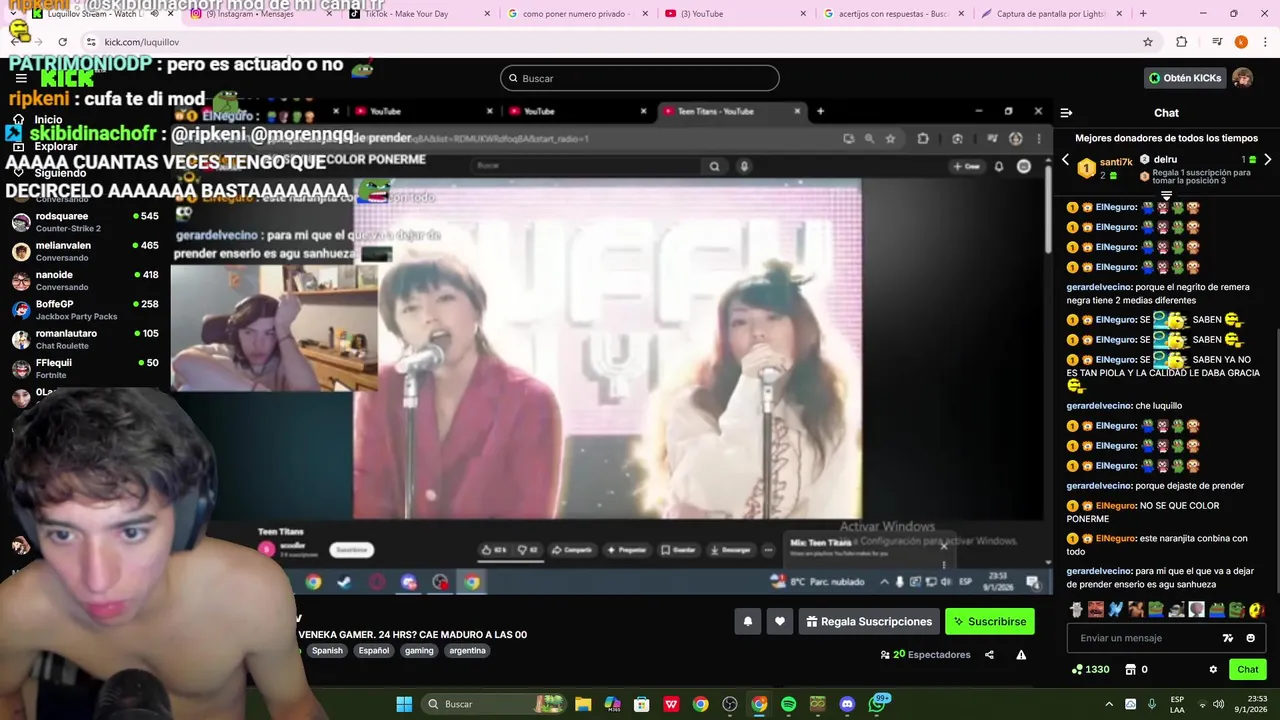
Task: View 1330 channel points balance
Action: point(1090,669)
